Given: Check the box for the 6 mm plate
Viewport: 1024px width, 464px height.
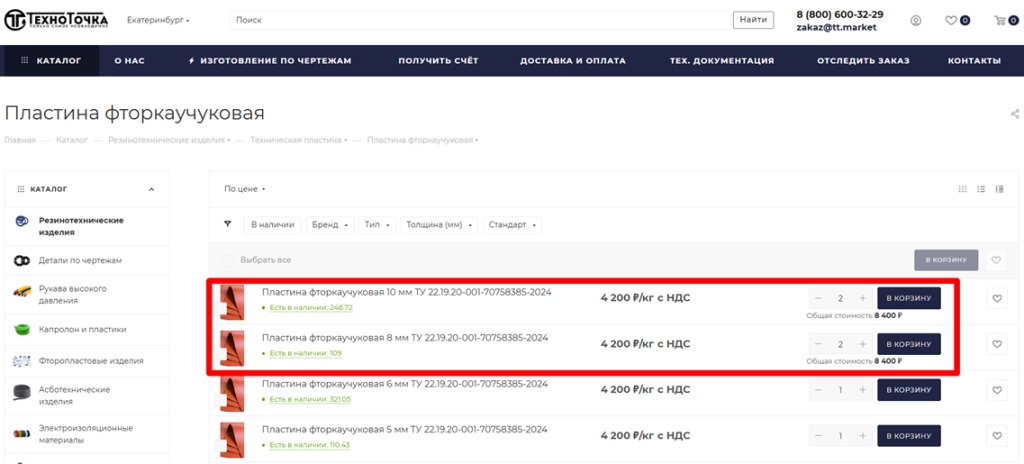Looking at the screenshot, I should click(x=220, y=401).
